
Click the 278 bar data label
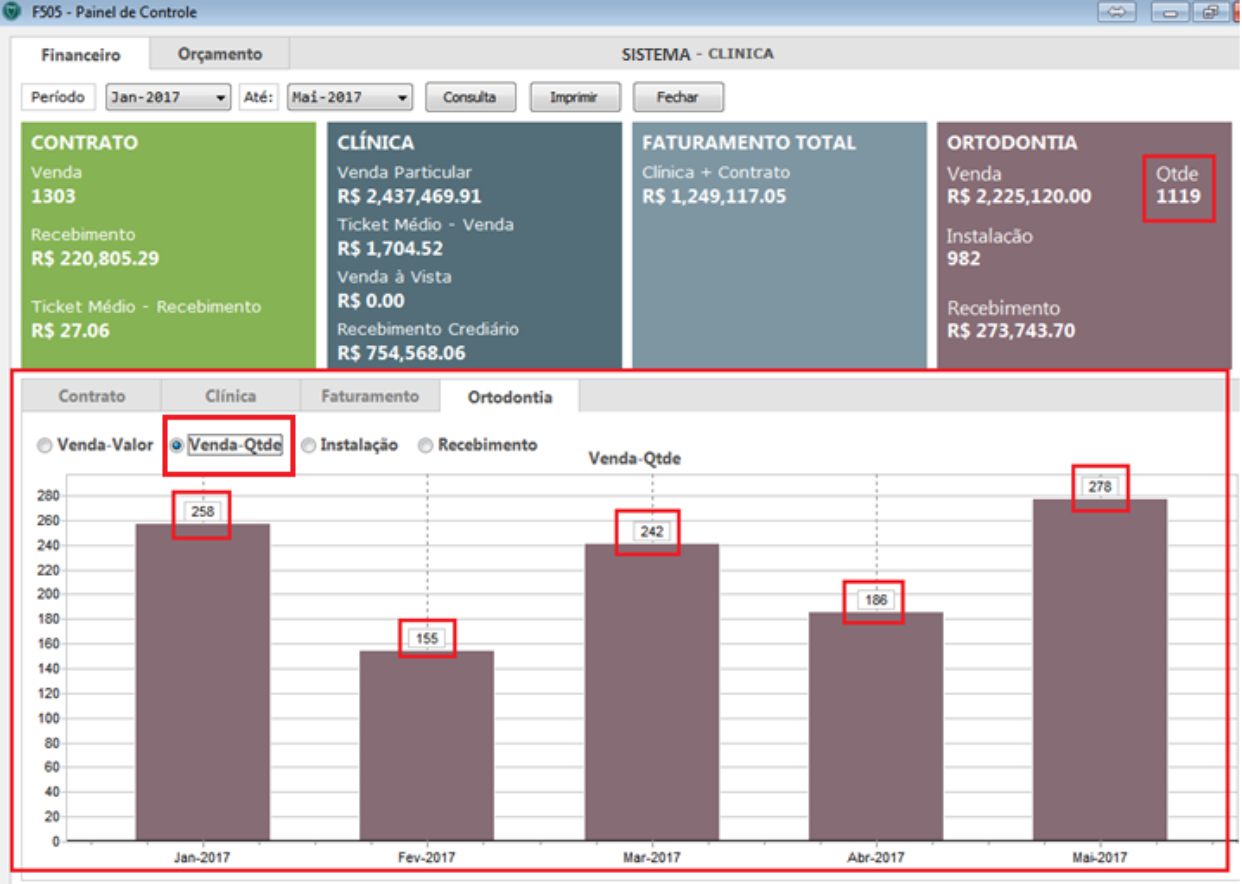(1100, 487)
